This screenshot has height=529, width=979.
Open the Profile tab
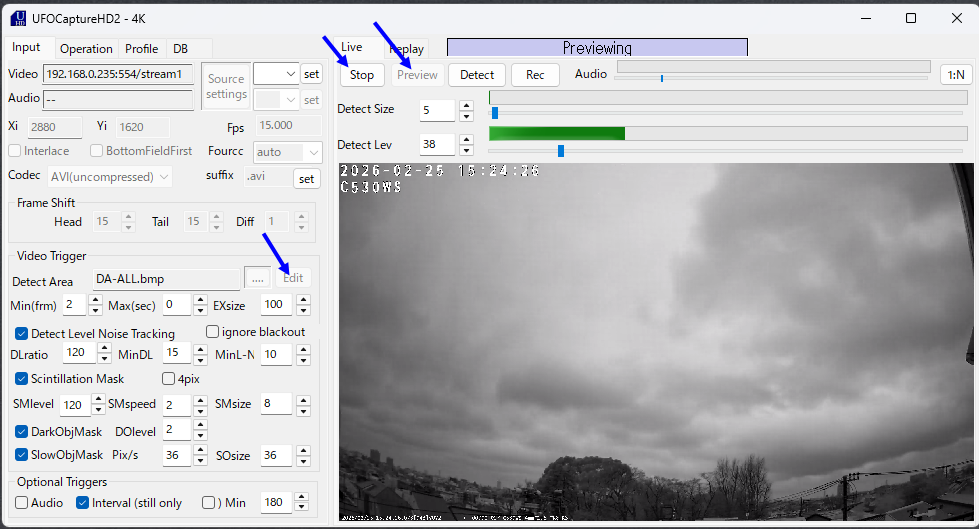(141, 49)
